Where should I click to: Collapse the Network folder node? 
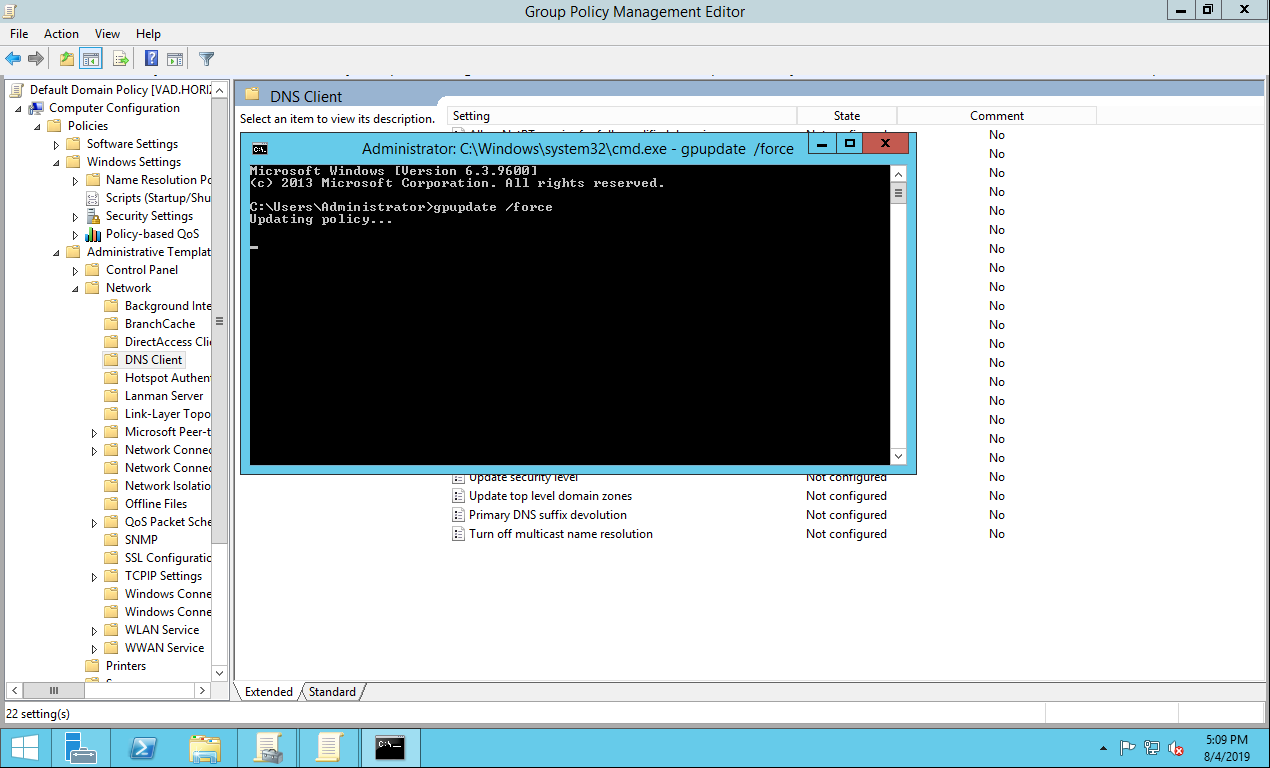click(76, 288)
